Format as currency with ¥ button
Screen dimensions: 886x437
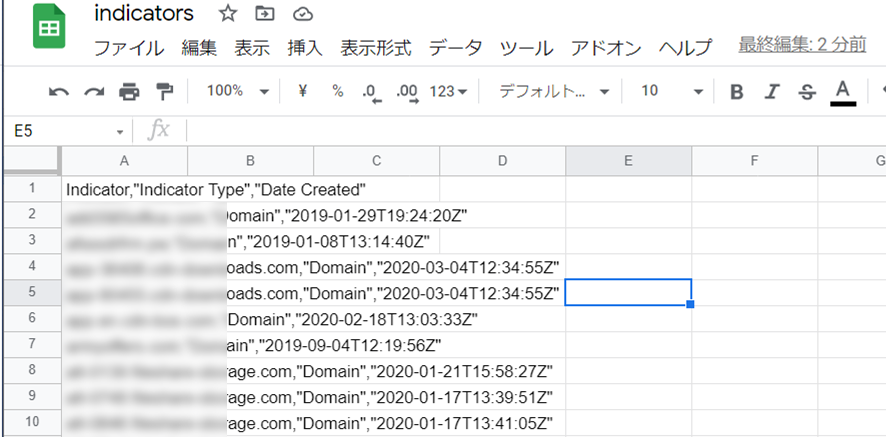302,91
